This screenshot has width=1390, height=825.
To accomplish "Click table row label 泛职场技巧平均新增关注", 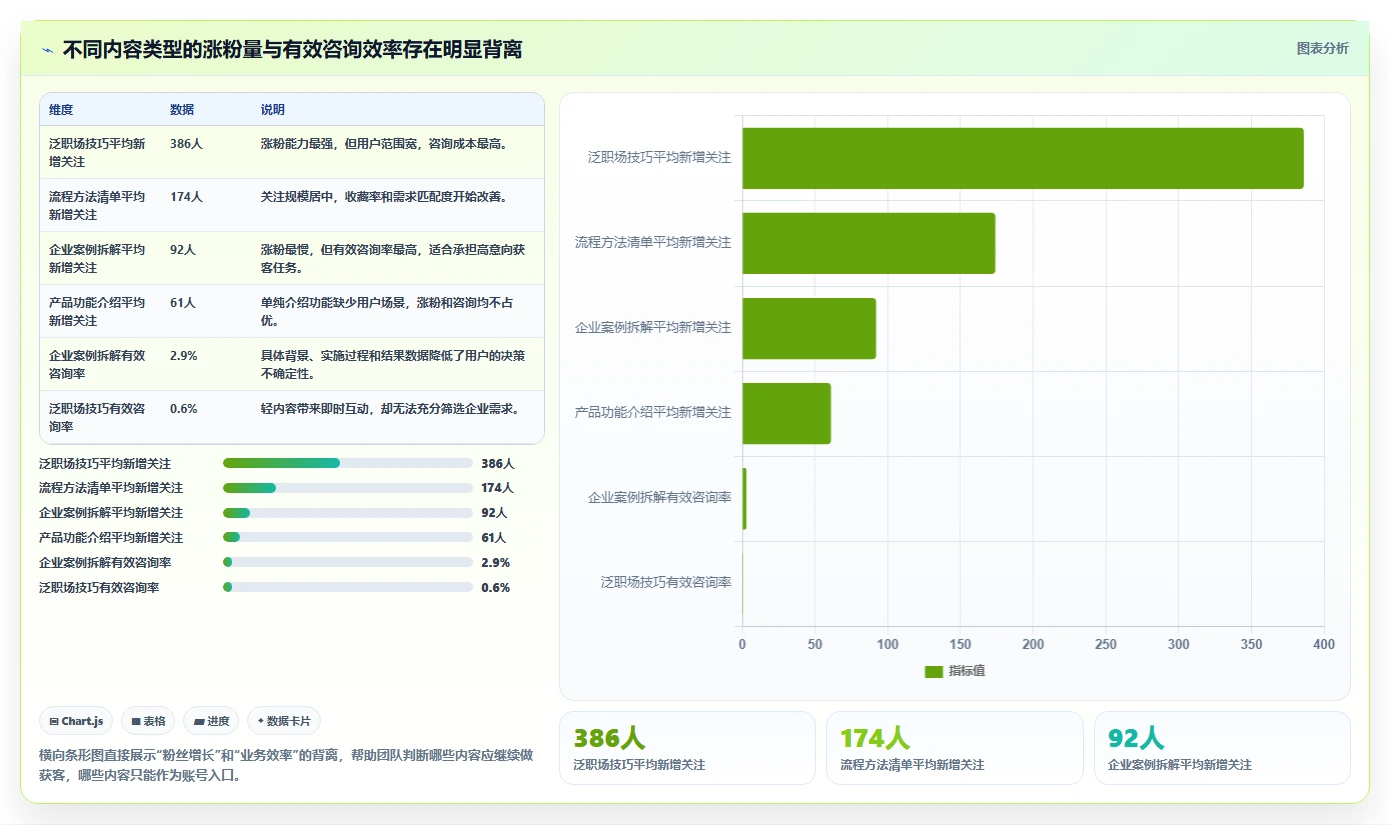I will click(x=97, y=152).
